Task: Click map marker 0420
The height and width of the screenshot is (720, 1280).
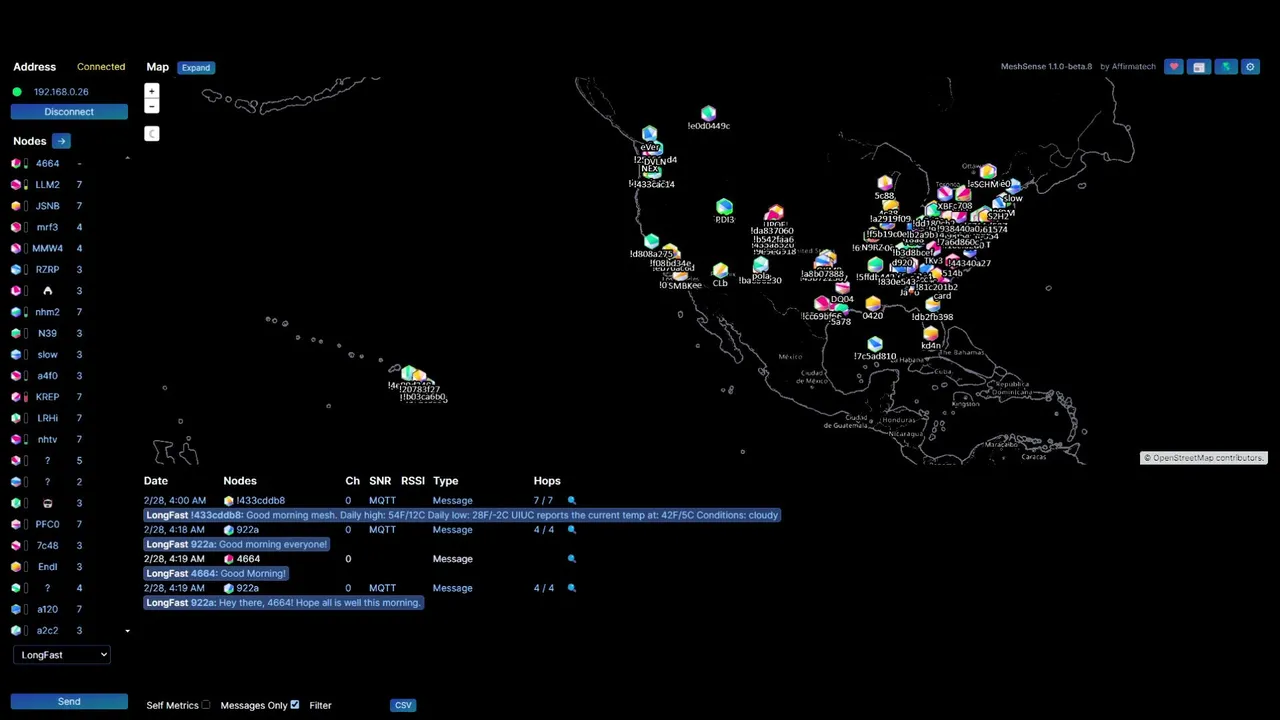Action: click(873, 304)
